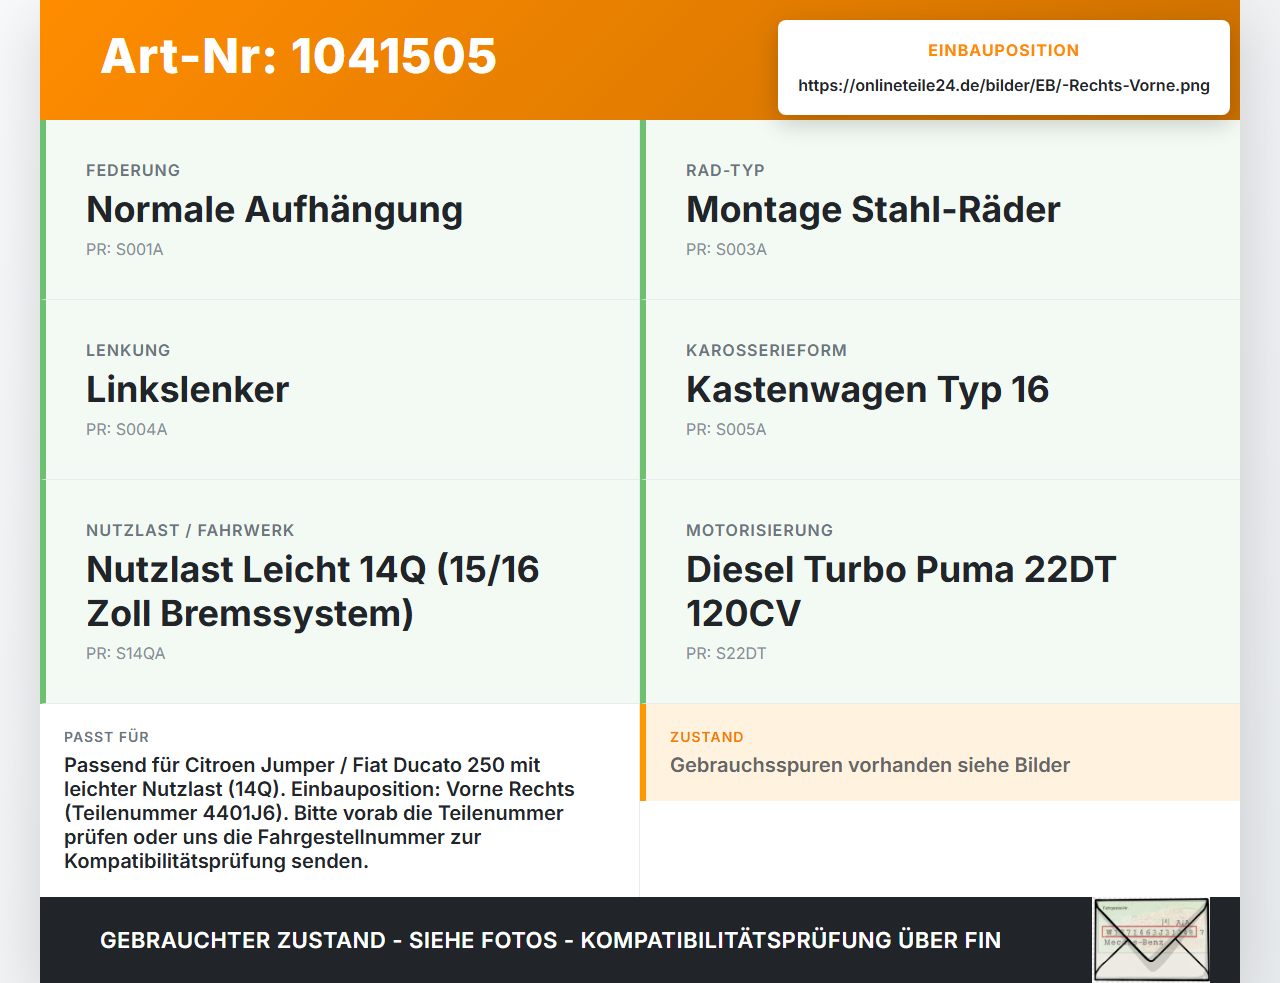Click 'Diesel Turbo Puma 22DT 120CV' value
1280x983 pixels.
click(901, 591)
